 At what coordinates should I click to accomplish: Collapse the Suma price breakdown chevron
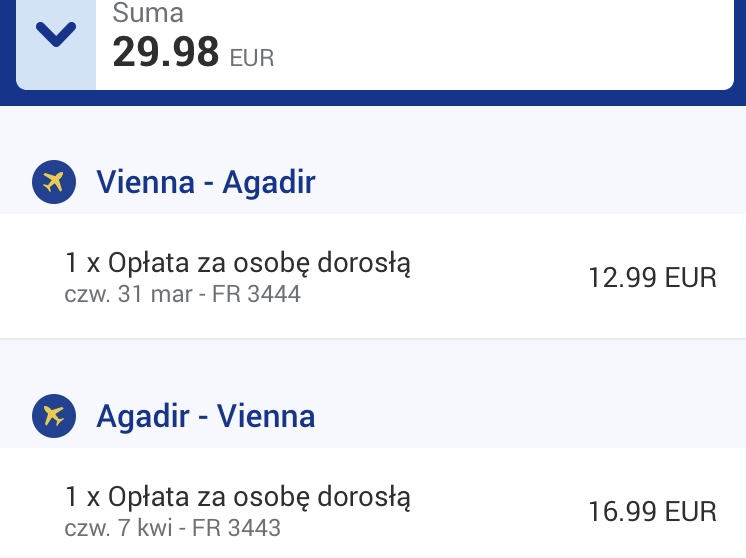[56, 34]
